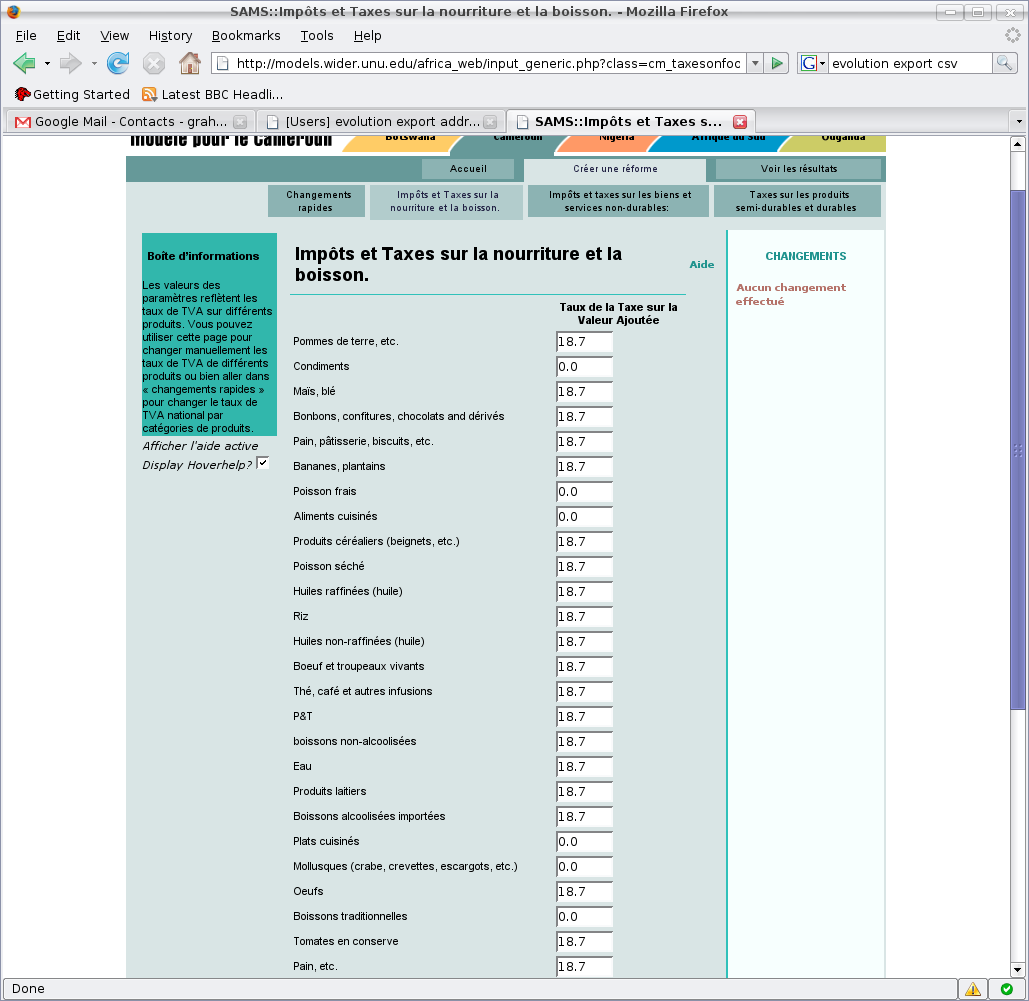Image resolution: width=1029 pixels, height=1001 pixels.
Task: Expand the search engine selector dropdown
Action: click(x=813, y=64)
